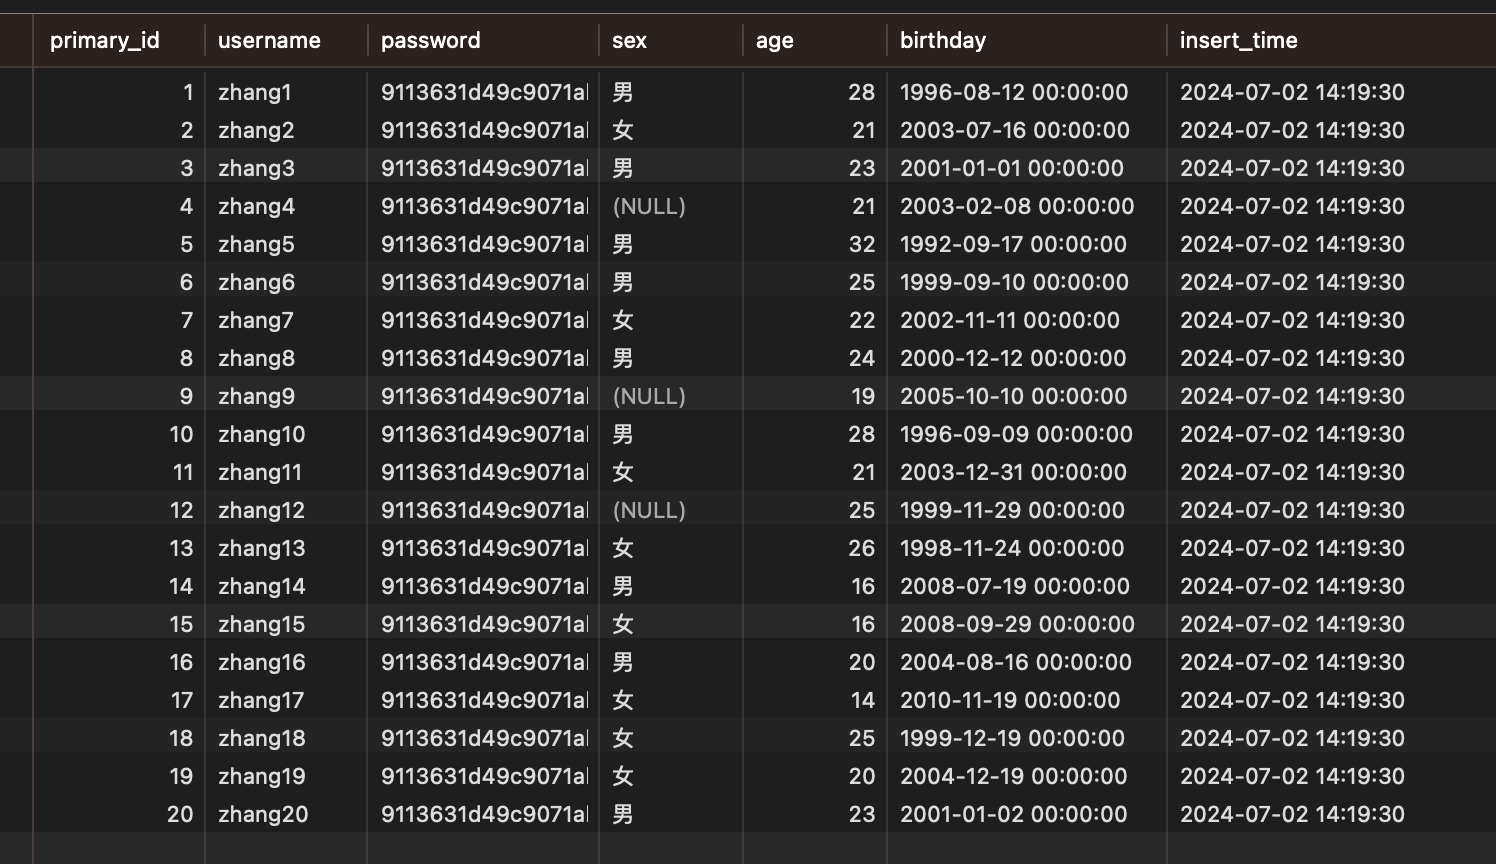Click the age column header

[774, 41]
